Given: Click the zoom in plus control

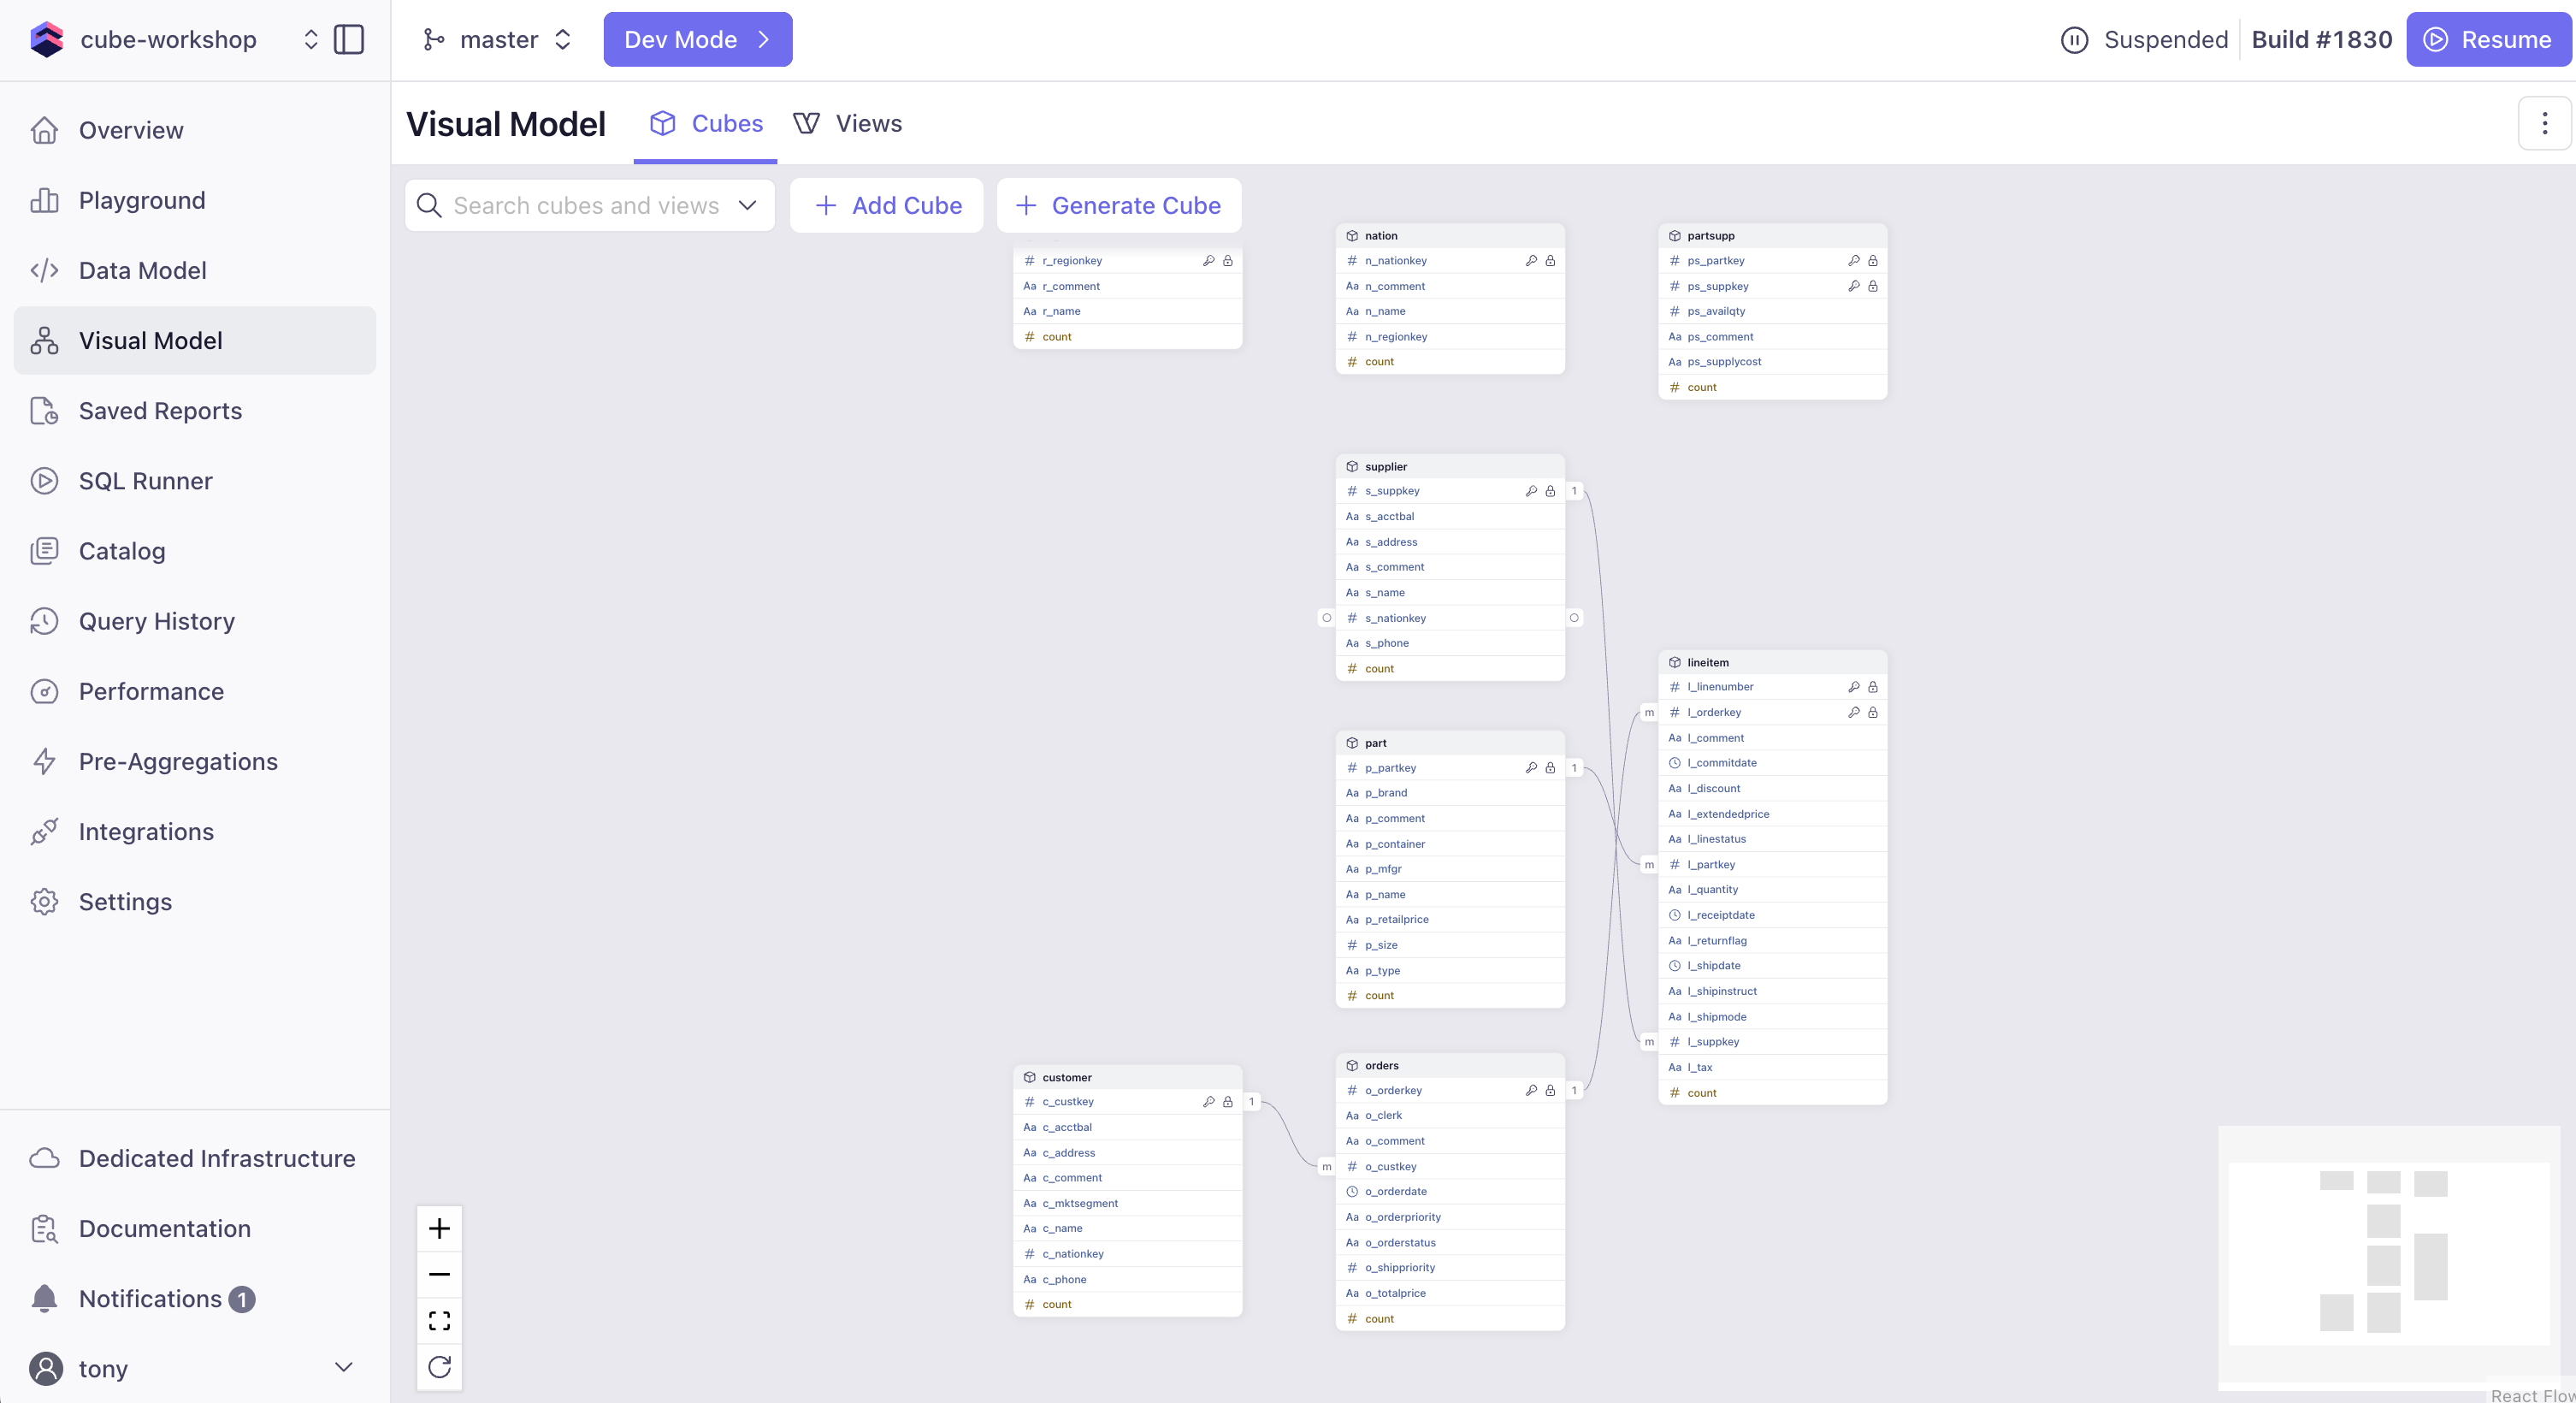Looking at the screenshot, I should pos(439,1228).
